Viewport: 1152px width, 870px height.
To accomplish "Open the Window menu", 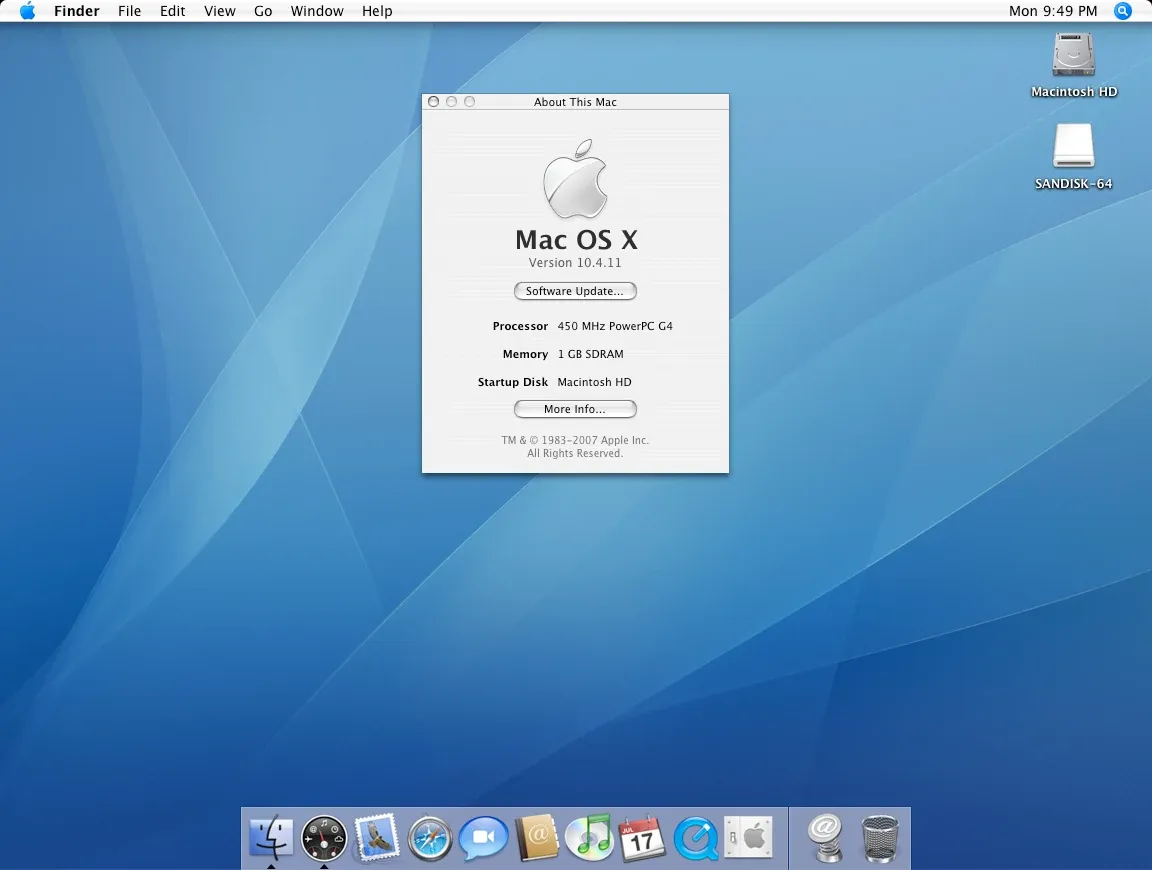I will 317,11.
